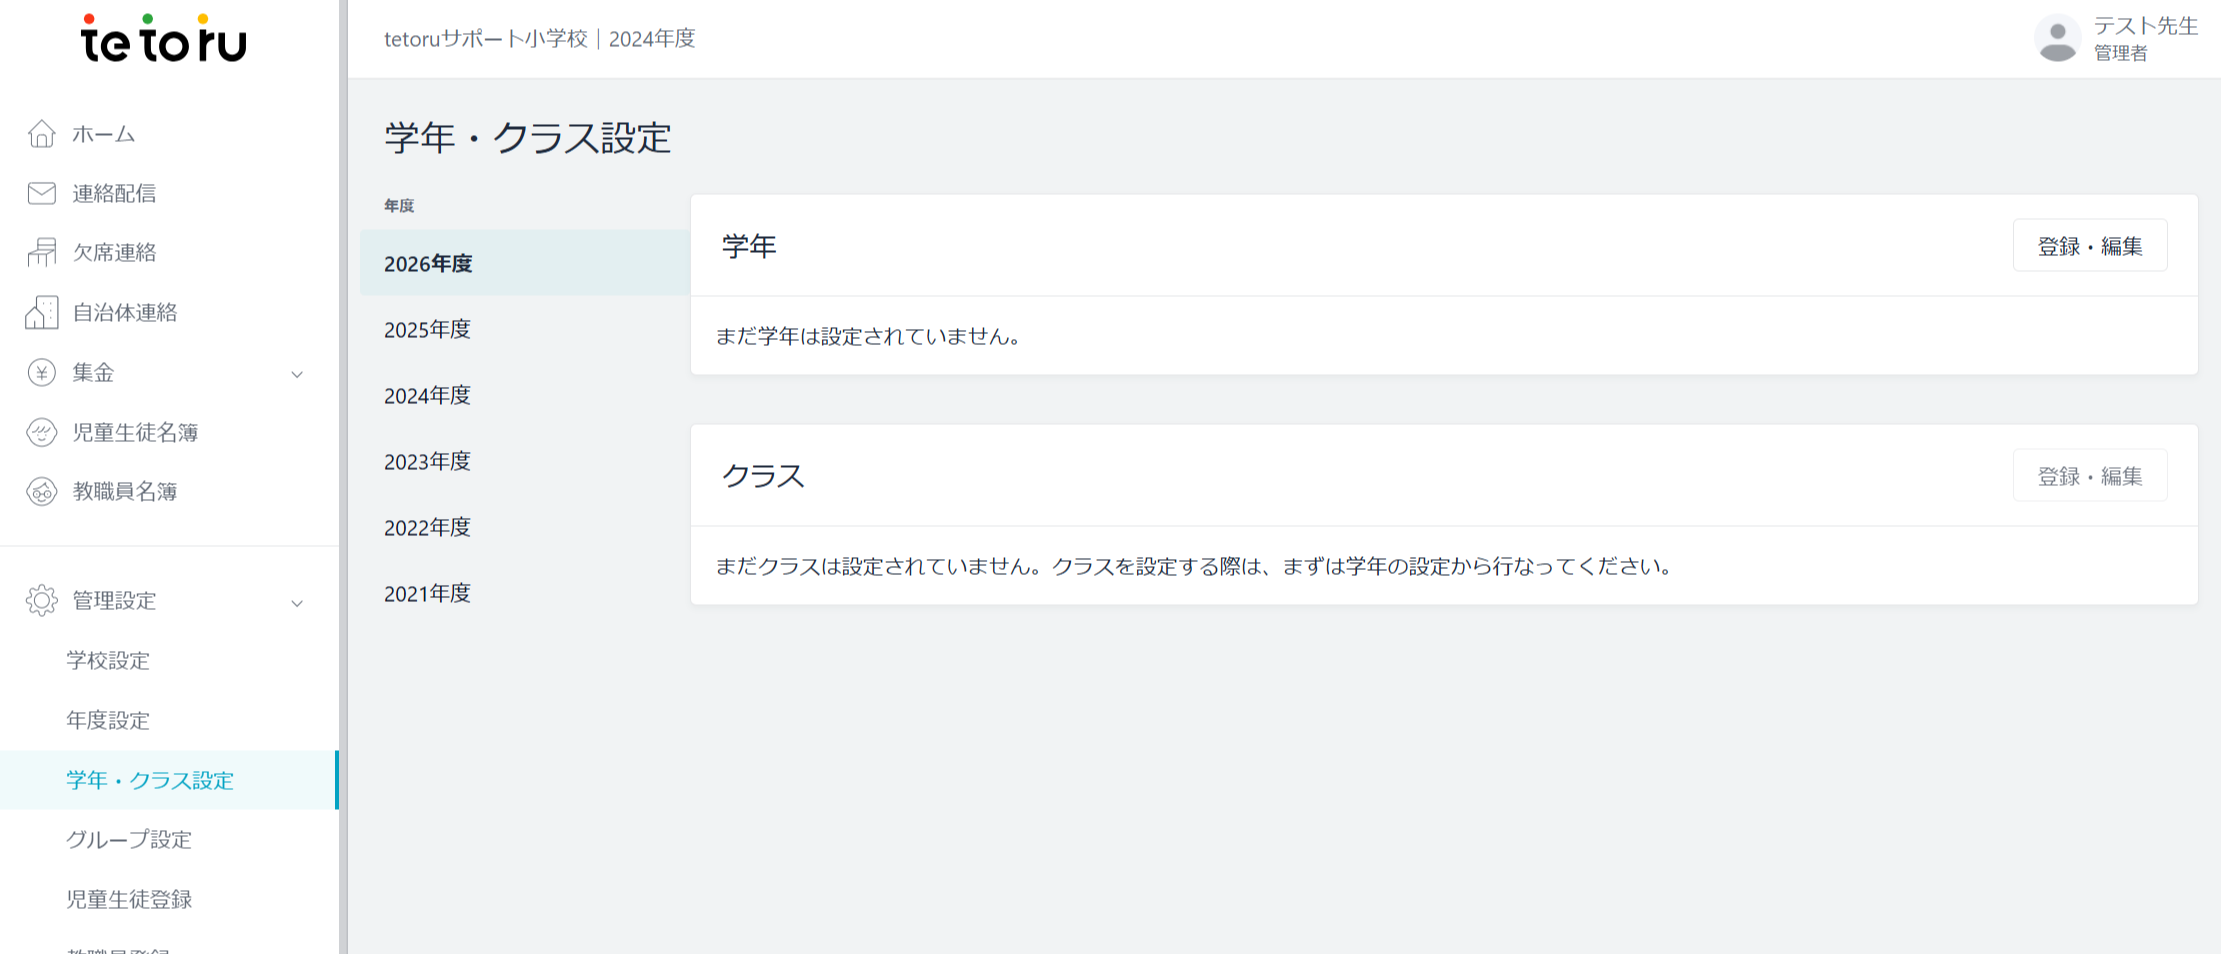The width and height of the screenshot is (2221, 954).
Task: Open ホーム in sidebar
Action: click(x=104, y=134)
